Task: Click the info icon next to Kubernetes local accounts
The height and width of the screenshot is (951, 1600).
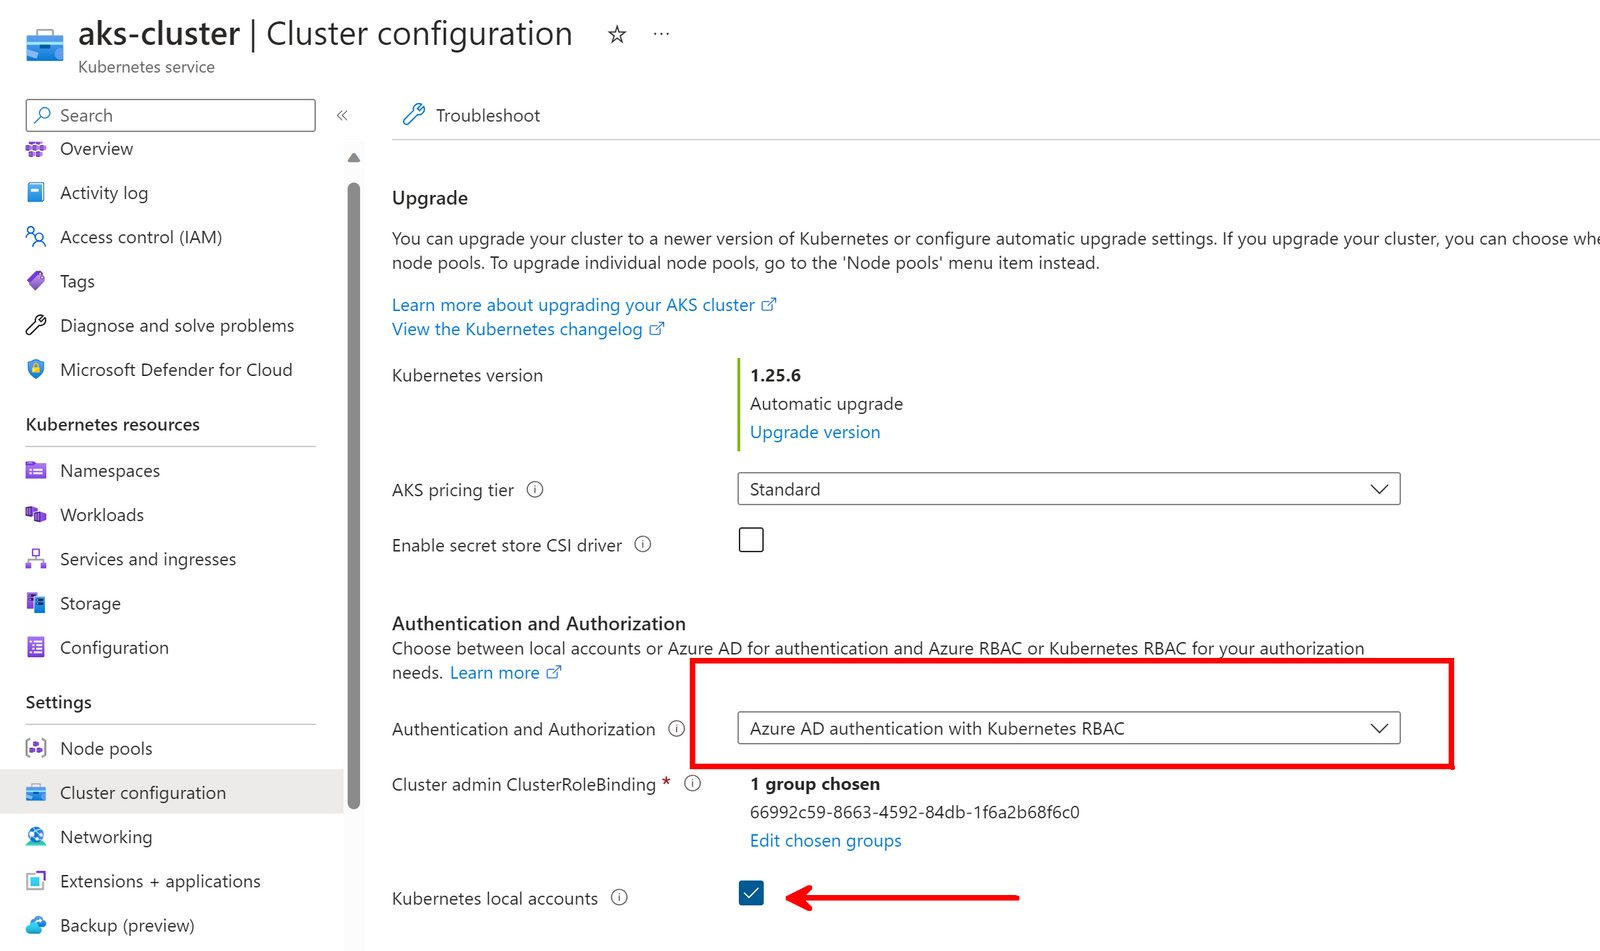Action: click(620, 898)
